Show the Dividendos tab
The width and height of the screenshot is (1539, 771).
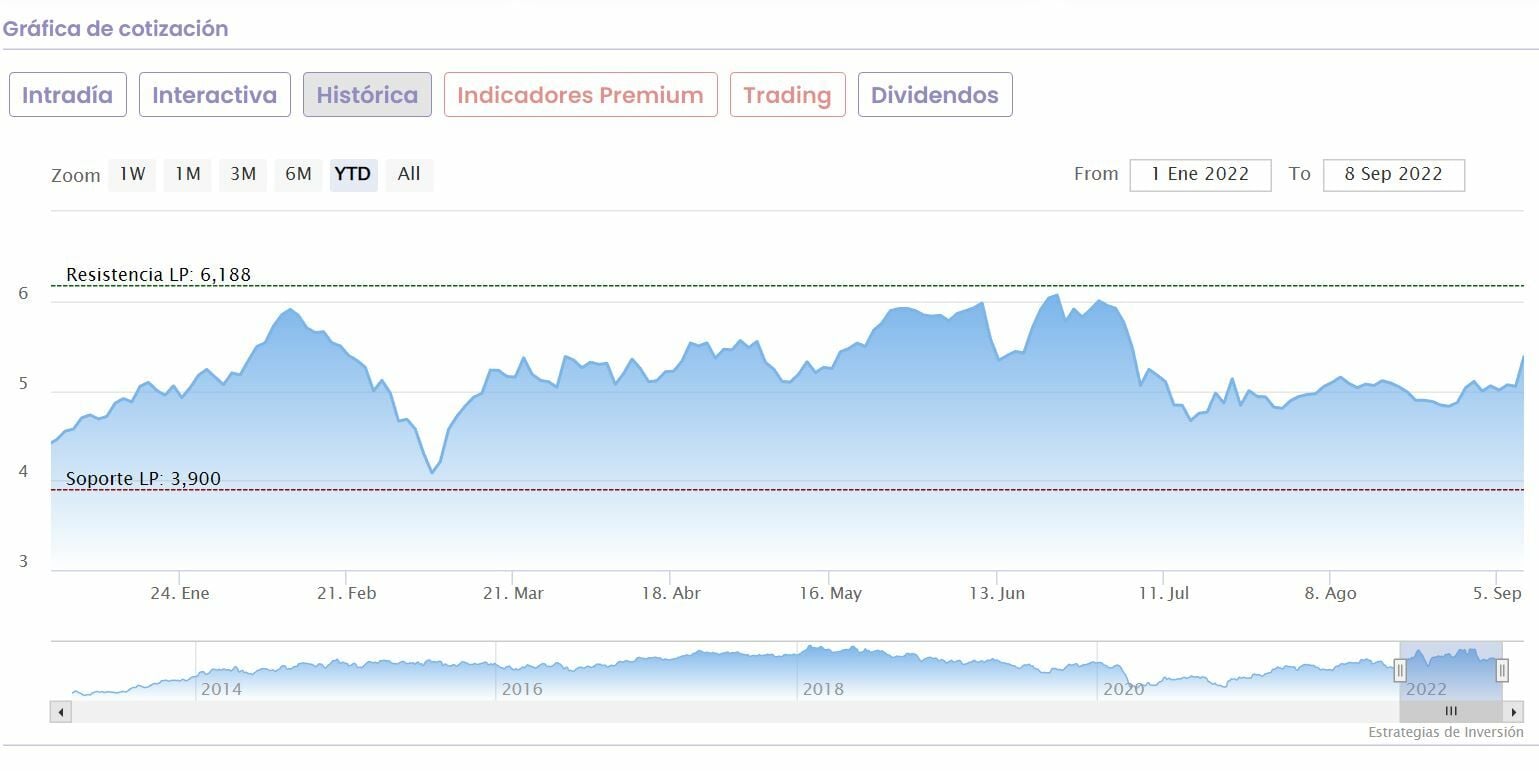point(934,95)
